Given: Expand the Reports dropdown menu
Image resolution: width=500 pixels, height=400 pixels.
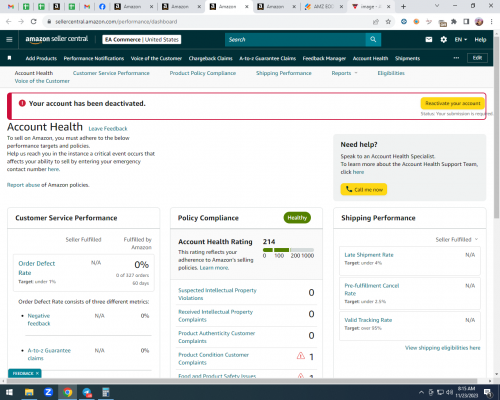Looking at the screenshot, I should (344, 73).
